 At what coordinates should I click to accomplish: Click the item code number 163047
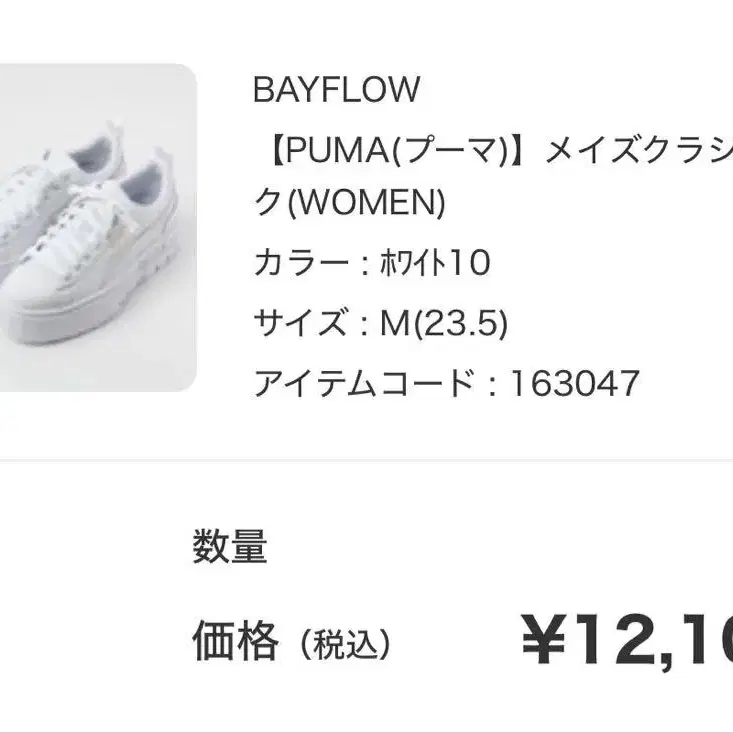pyautogui.click(x=574, y=382)
